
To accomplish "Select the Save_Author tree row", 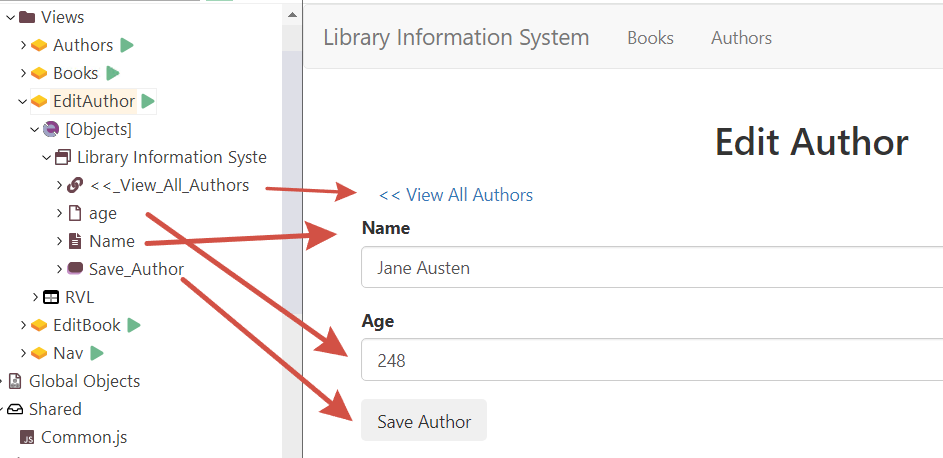I will pyautogui.click(x=137, y=269).
